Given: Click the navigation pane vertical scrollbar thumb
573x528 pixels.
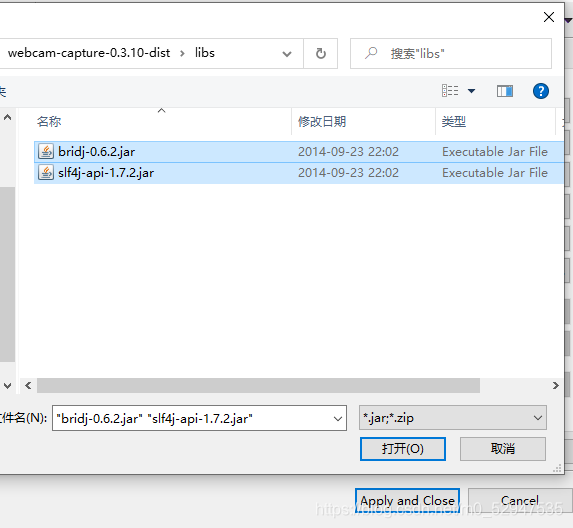Looking at the screenshot, I should [x=7, y=274].
